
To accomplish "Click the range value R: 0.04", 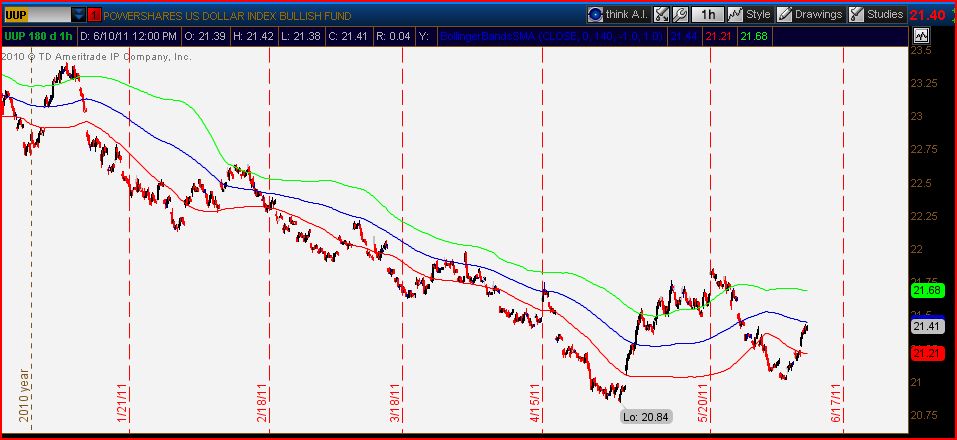I will 393,37.
